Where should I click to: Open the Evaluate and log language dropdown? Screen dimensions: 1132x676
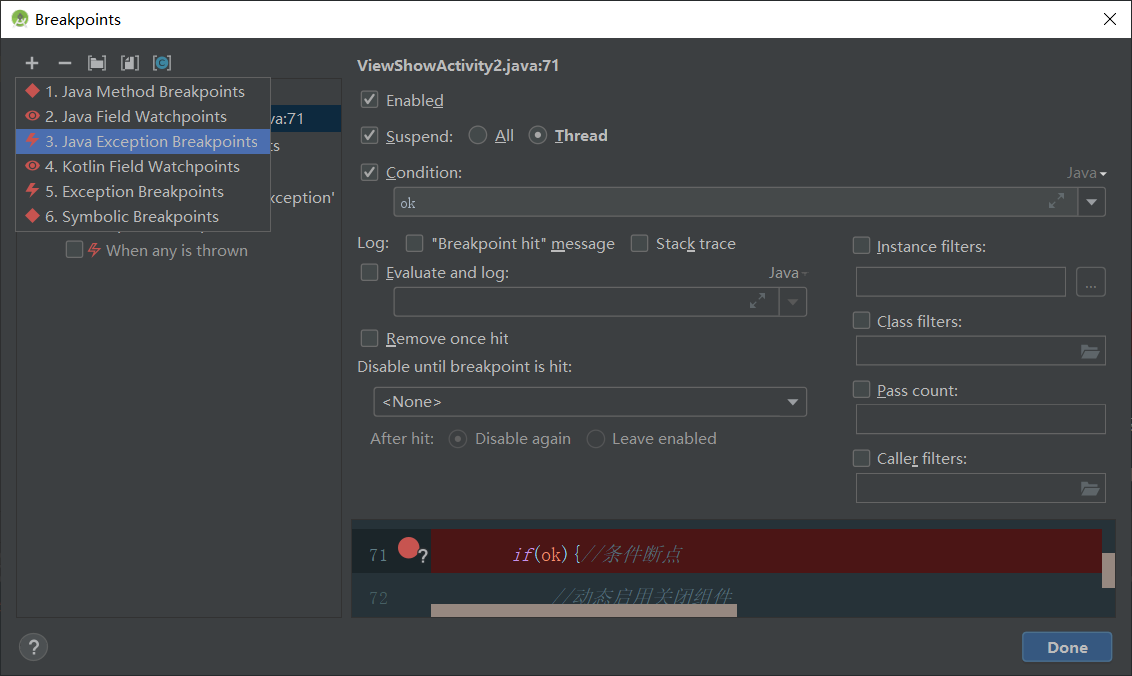coord(788,273)
